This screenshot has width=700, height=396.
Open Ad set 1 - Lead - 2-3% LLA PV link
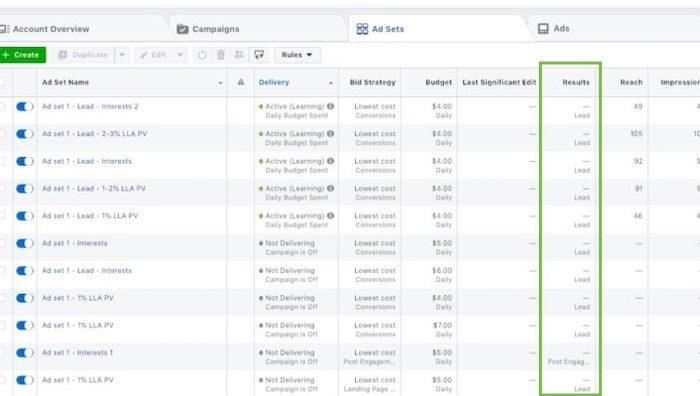[95, 133]
